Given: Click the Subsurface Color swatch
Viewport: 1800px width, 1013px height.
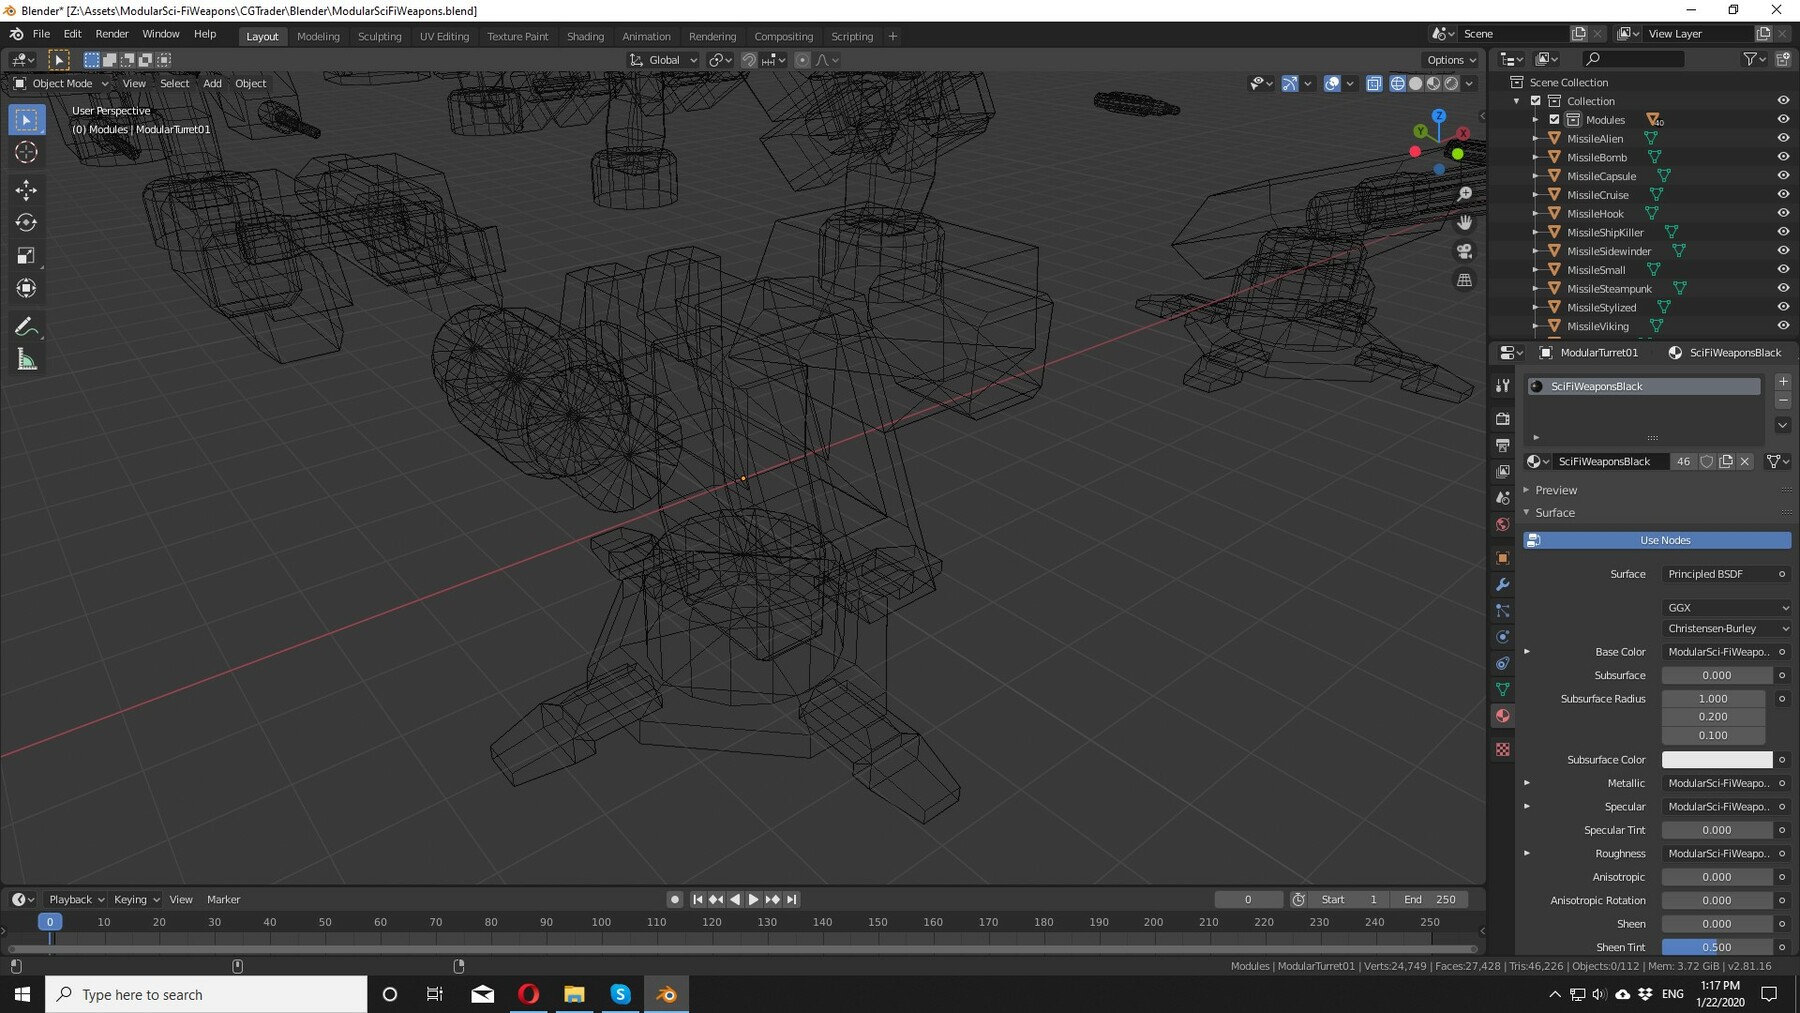Looking at the screenshot, I should (x=1716, y=759).
